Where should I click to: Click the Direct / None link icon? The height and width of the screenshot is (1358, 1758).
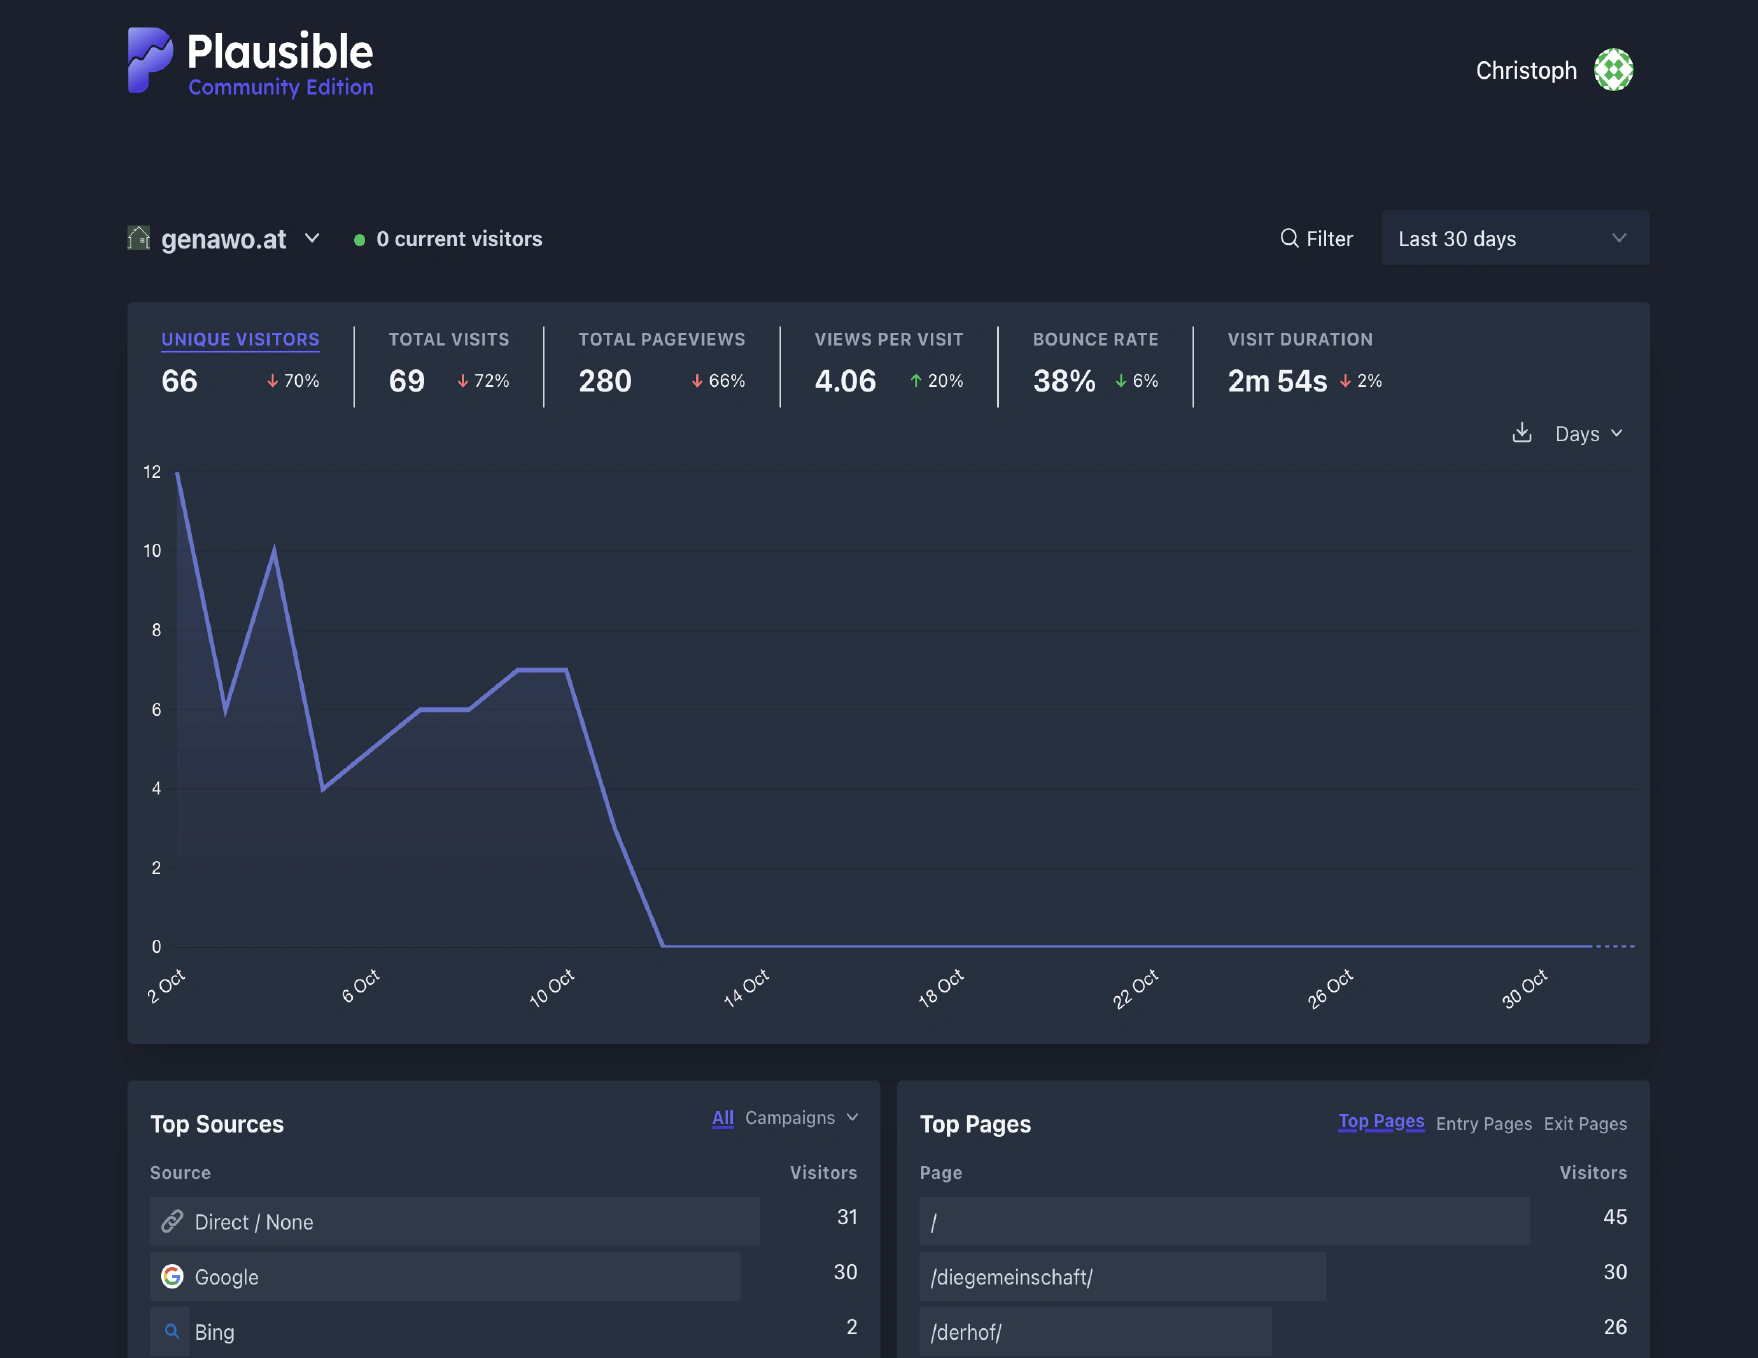[x=171, y=1221]
